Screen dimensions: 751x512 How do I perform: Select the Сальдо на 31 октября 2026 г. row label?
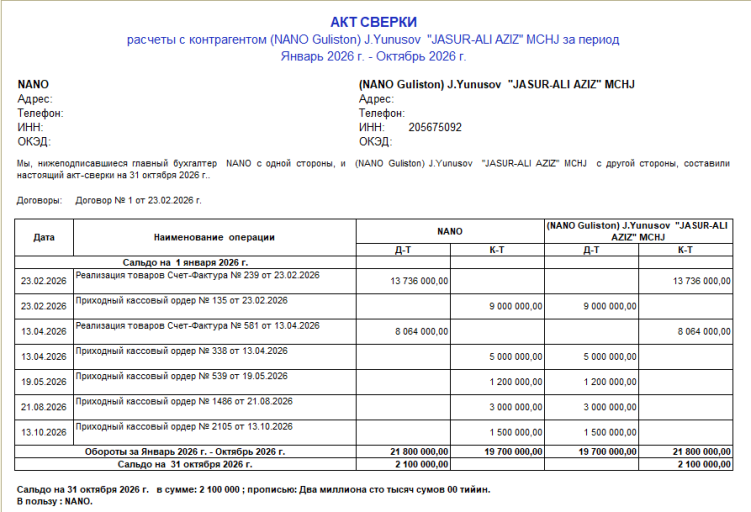tap(185, 464)
